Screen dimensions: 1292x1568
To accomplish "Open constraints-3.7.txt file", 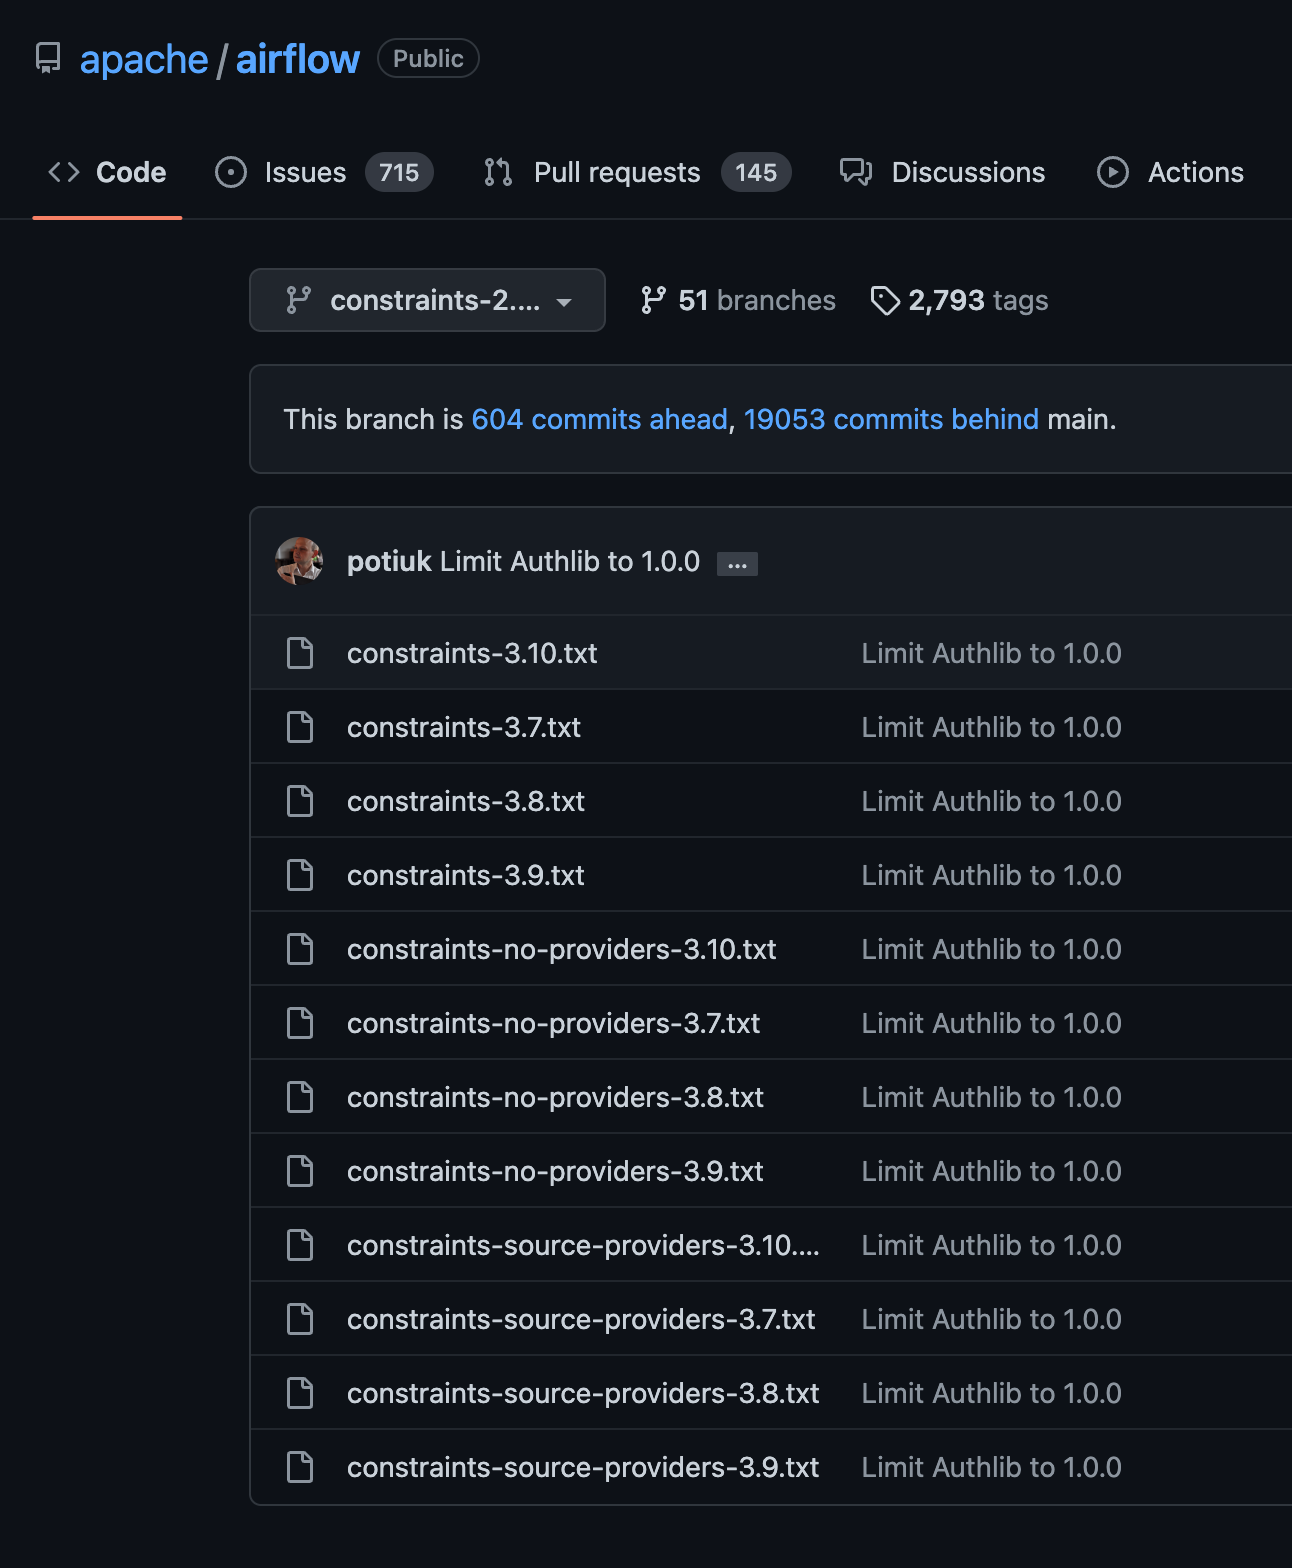I will click(464, 727).
